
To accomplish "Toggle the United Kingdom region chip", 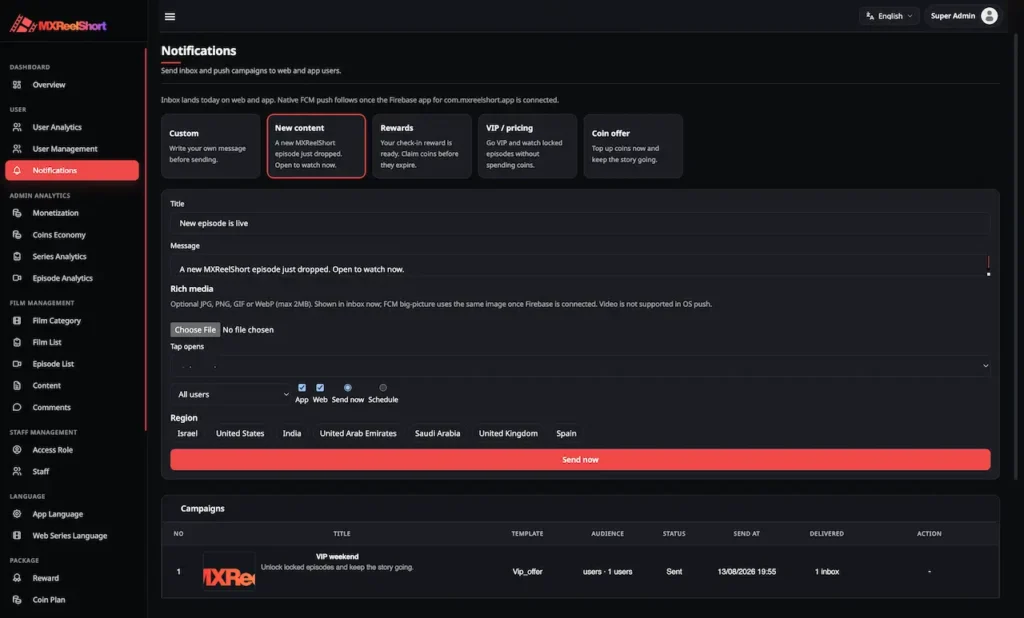I will 508,433.
